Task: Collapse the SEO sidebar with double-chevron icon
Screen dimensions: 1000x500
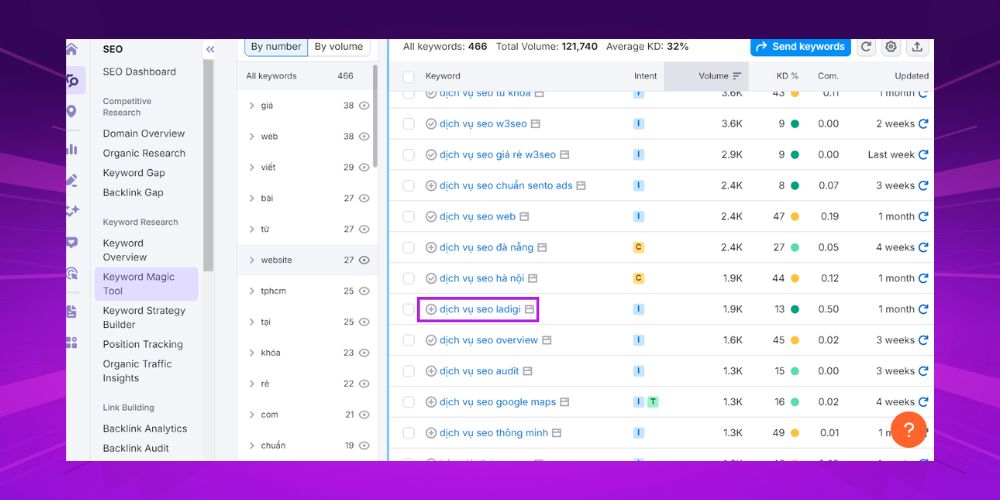Action: point(210,49)
